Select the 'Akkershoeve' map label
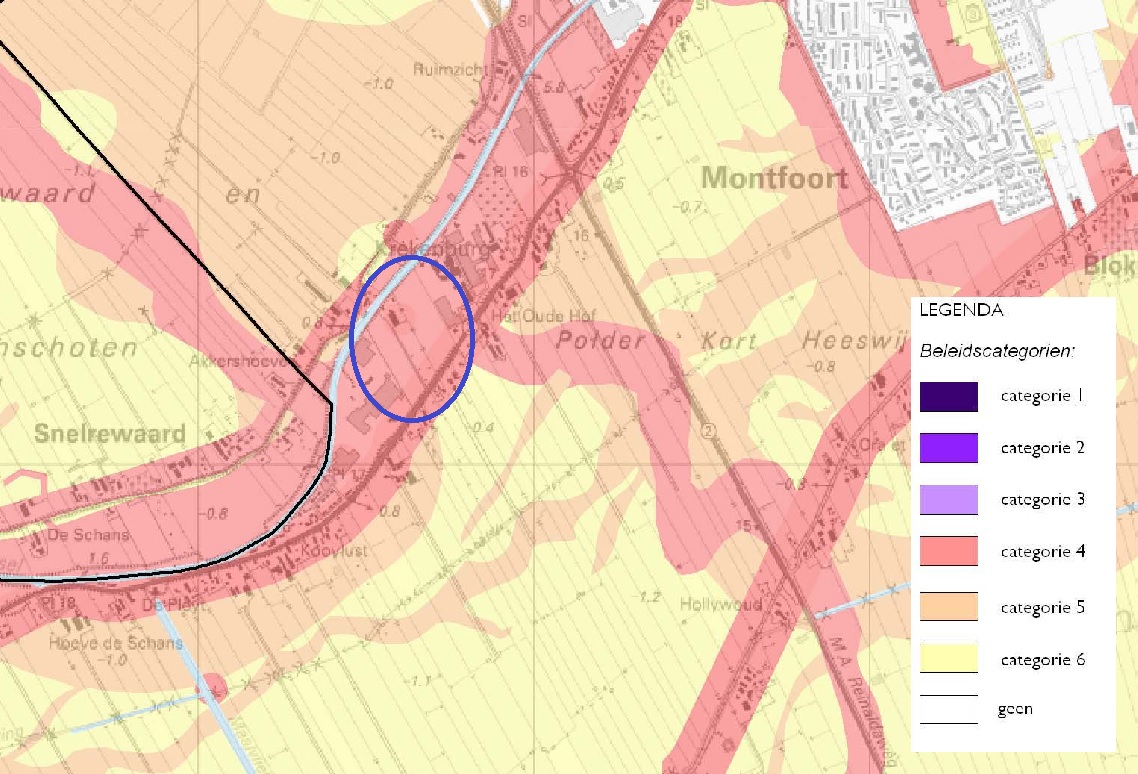Image resolution: width=1138 pixels, height=774 pixels. 237,363
